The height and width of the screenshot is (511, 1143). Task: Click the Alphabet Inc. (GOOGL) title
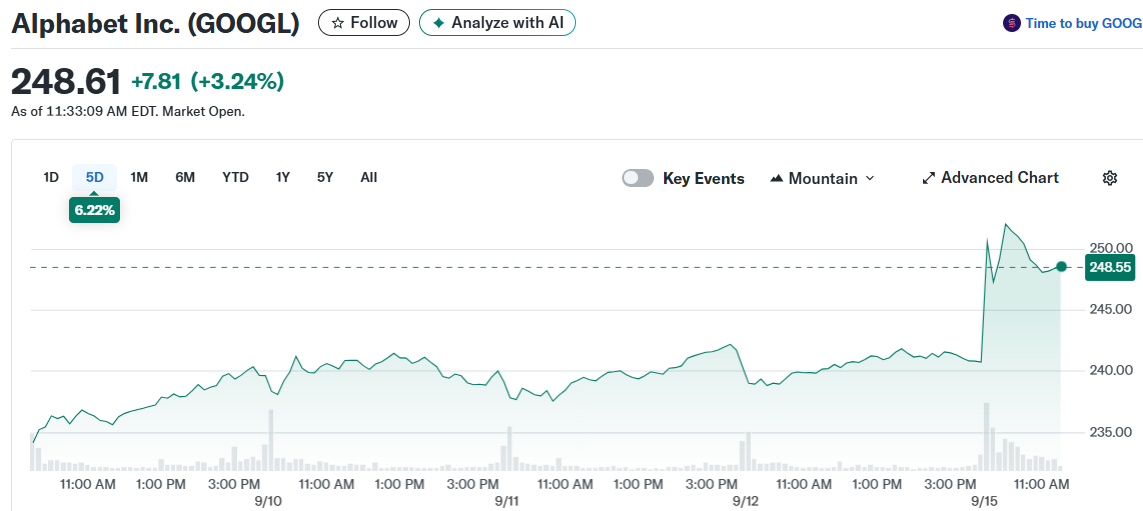click(155, 23)
